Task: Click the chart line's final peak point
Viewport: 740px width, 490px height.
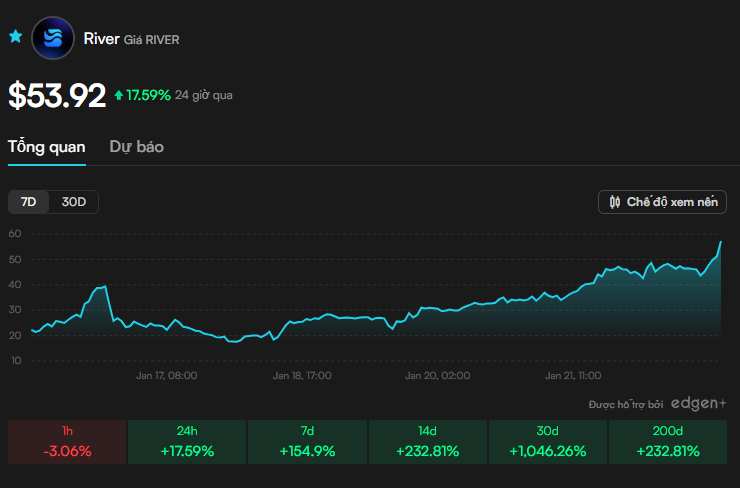Action: [721, 242]
